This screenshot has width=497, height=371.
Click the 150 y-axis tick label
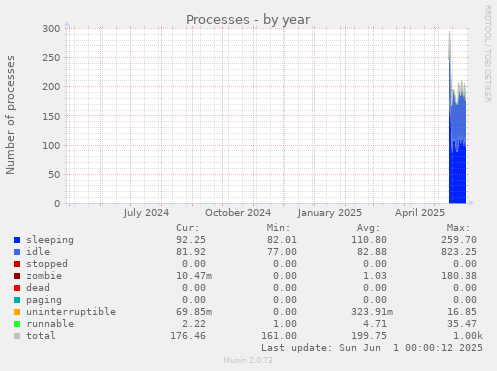[51, 116]
